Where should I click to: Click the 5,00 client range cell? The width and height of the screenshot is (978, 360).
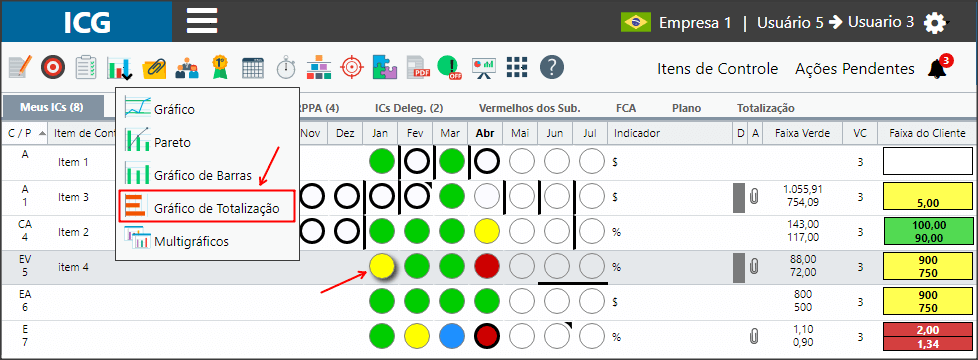pyautogui.click(x=927, y=197)
